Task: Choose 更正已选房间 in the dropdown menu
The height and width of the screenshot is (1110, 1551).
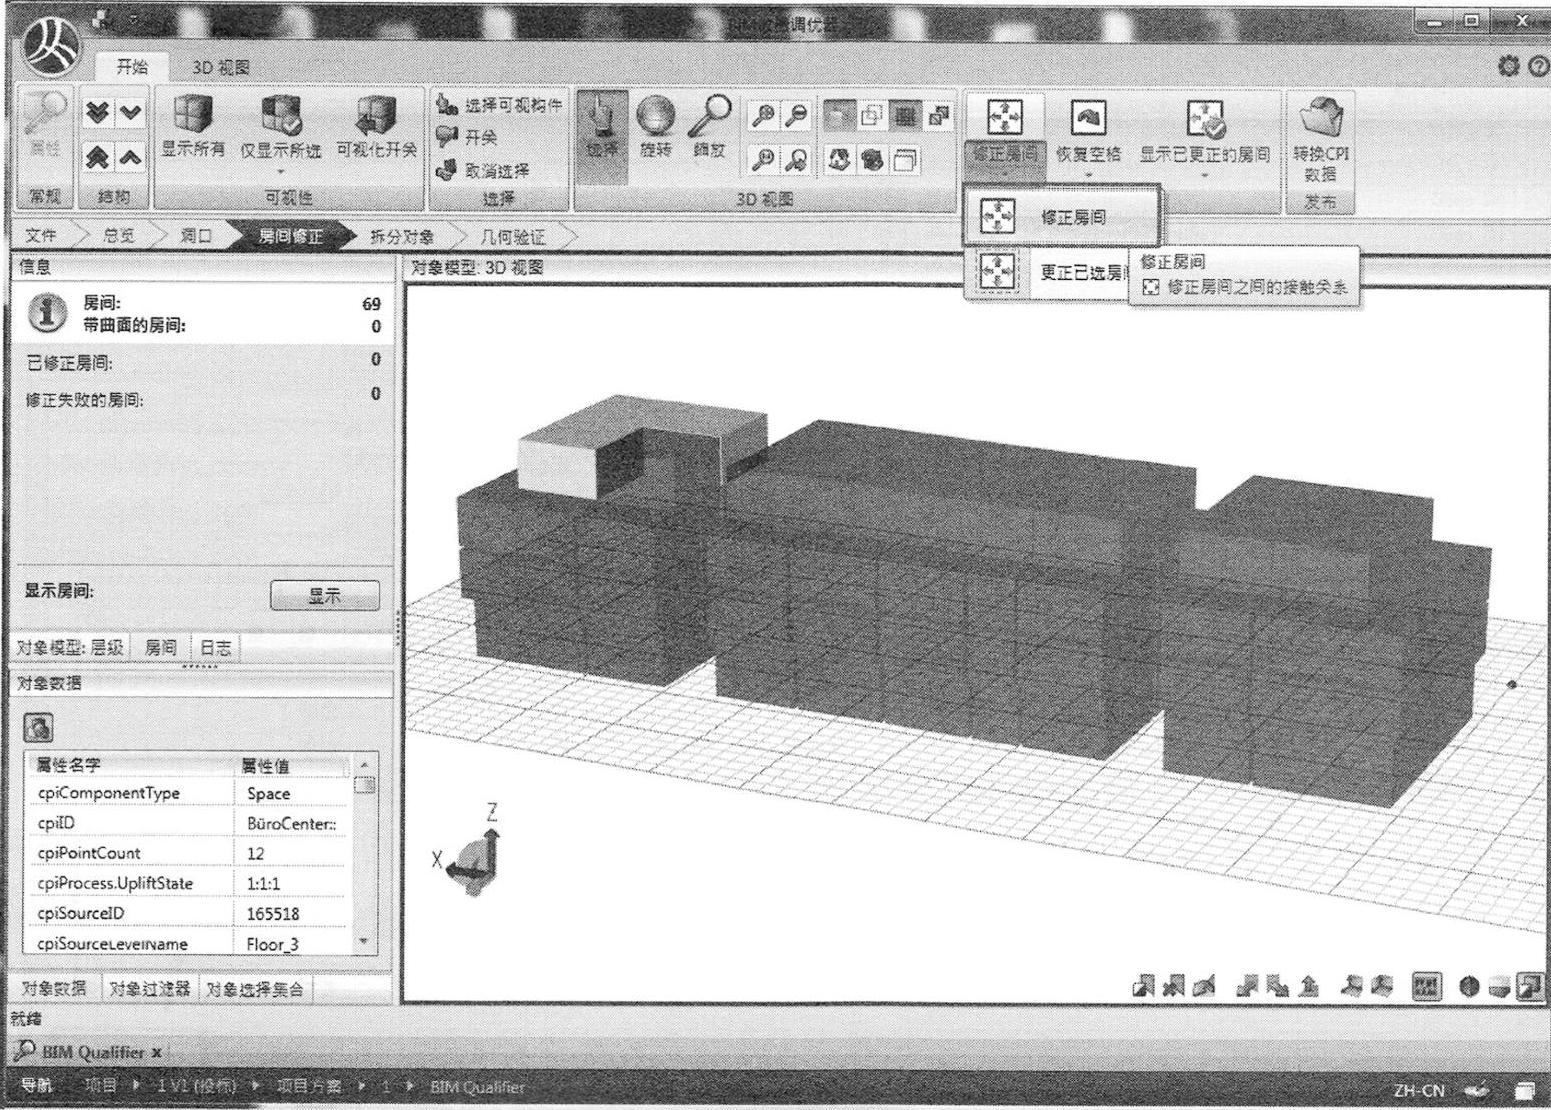Action: [x=1047, y=272]
